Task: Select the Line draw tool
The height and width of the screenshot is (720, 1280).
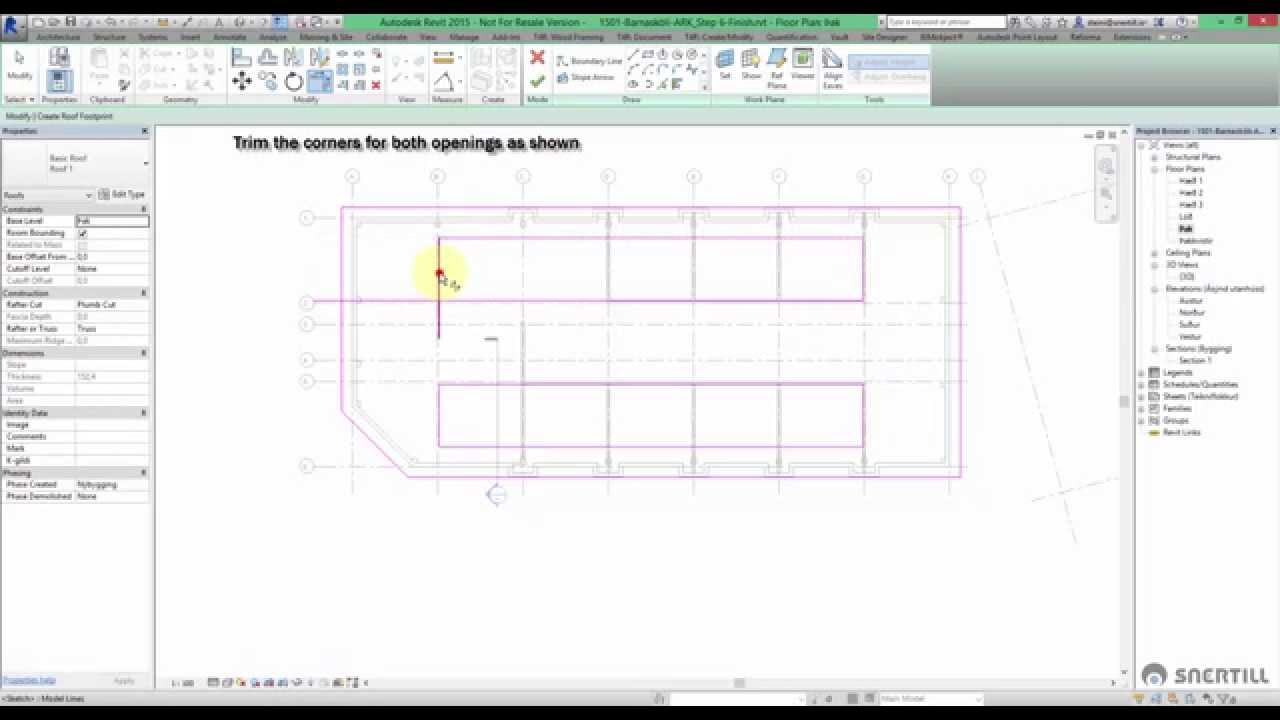Action: (634, 55)
